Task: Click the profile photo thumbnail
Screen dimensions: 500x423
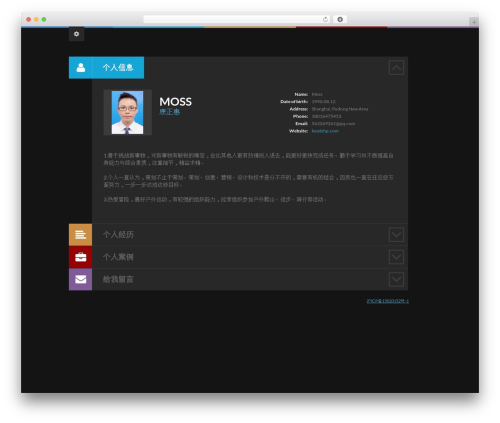Action: tap(127, 112)
